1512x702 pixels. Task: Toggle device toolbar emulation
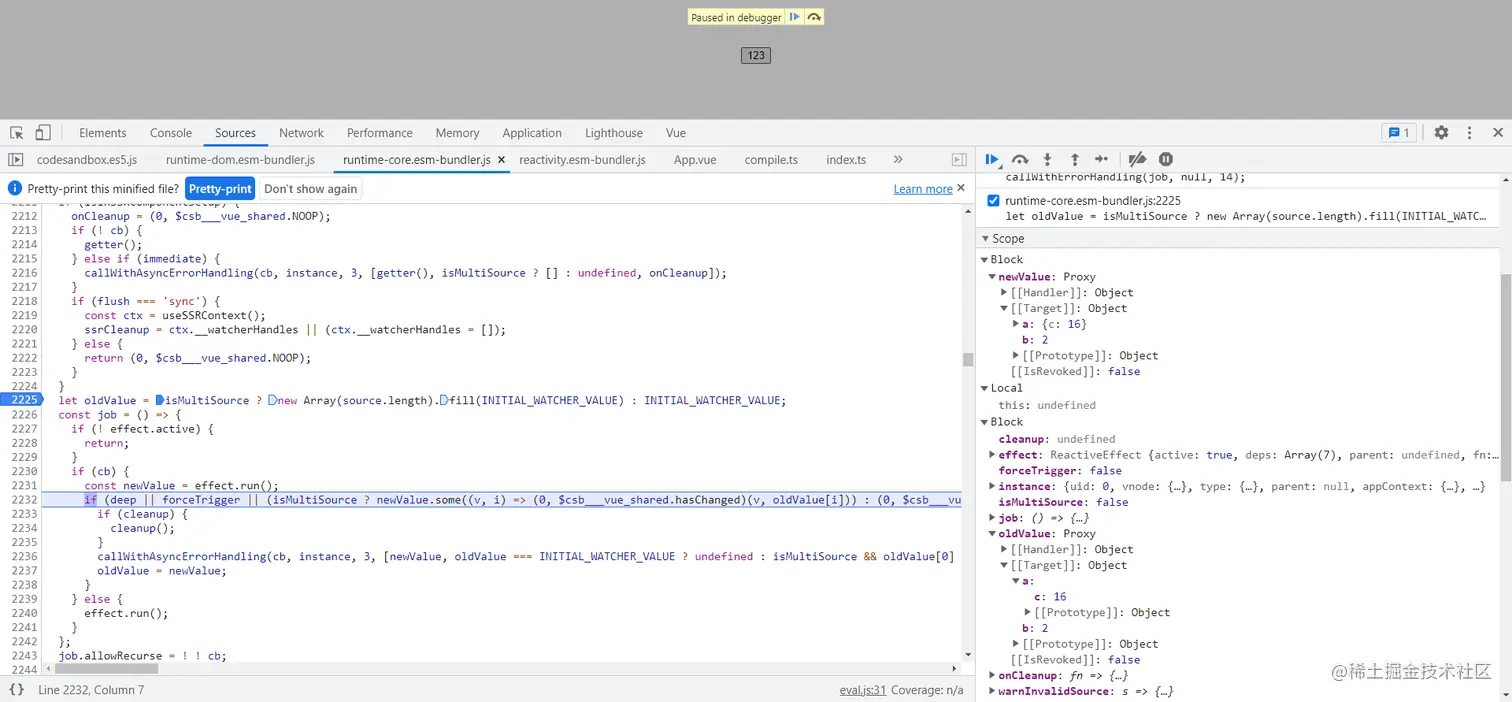pos(43,133)
